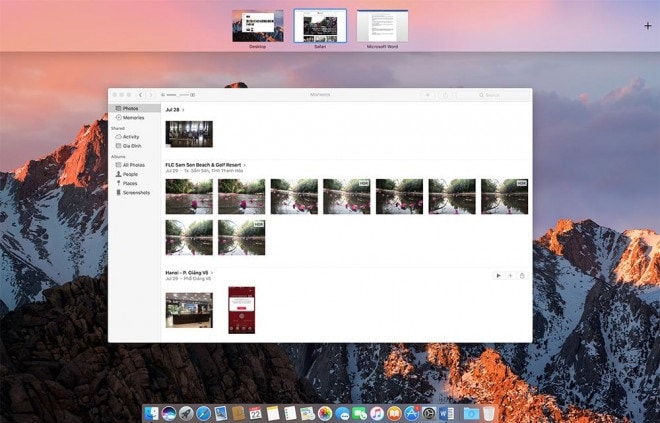The image size is (660, 423).
Task: Switch to the Safari space thumbnail
Action: click(x=320, y=26)
